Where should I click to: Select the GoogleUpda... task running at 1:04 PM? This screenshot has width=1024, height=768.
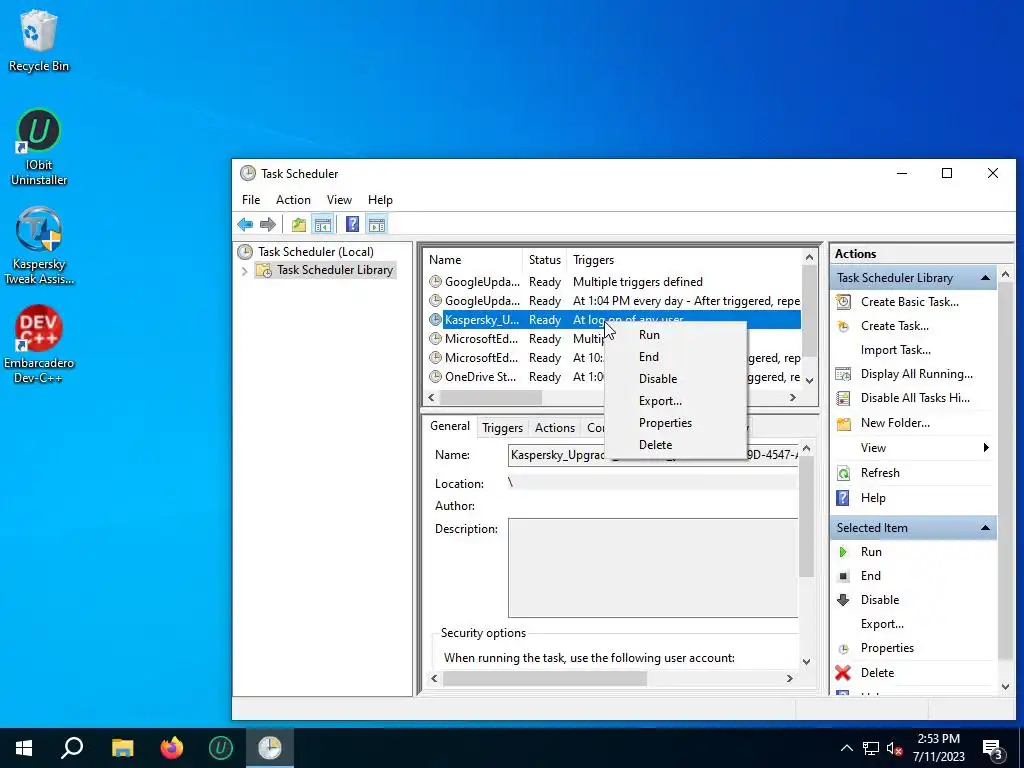[x=612, y=301]
